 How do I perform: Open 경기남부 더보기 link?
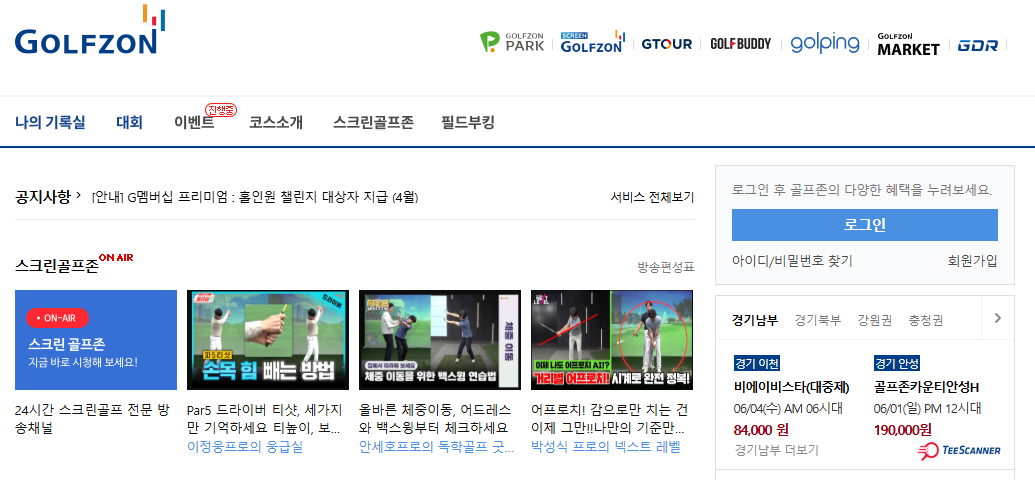(776, 450)
